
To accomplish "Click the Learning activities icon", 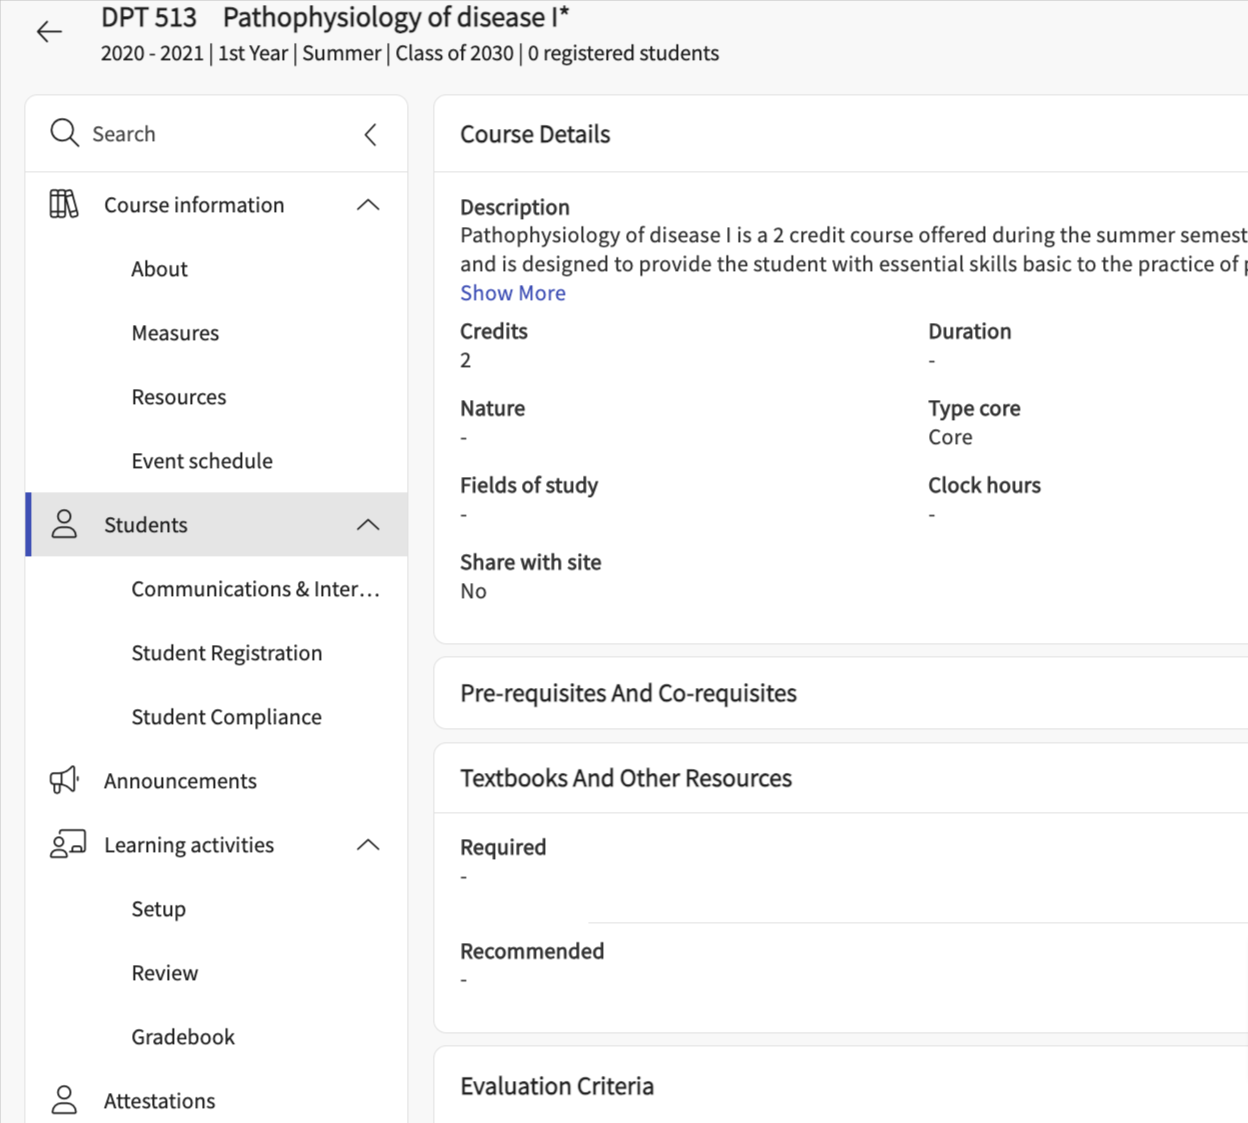I will click(67, 845).
